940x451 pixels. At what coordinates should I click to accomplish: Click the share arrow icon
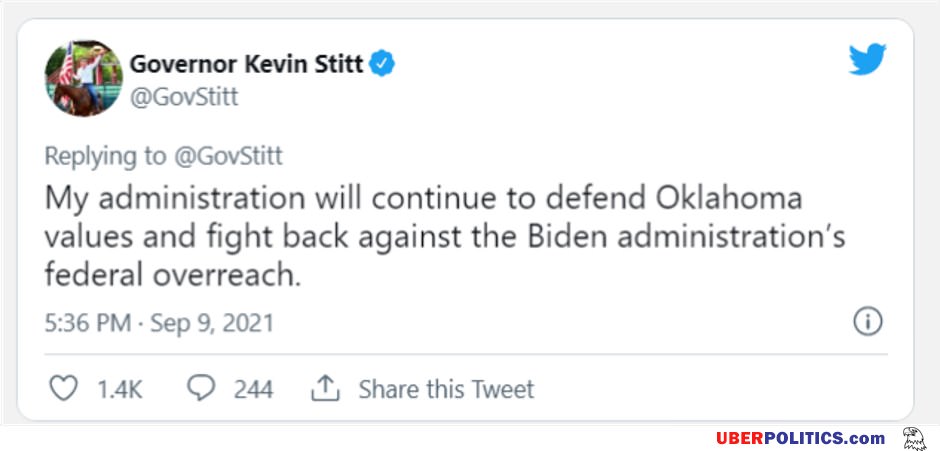pos(326,388)
